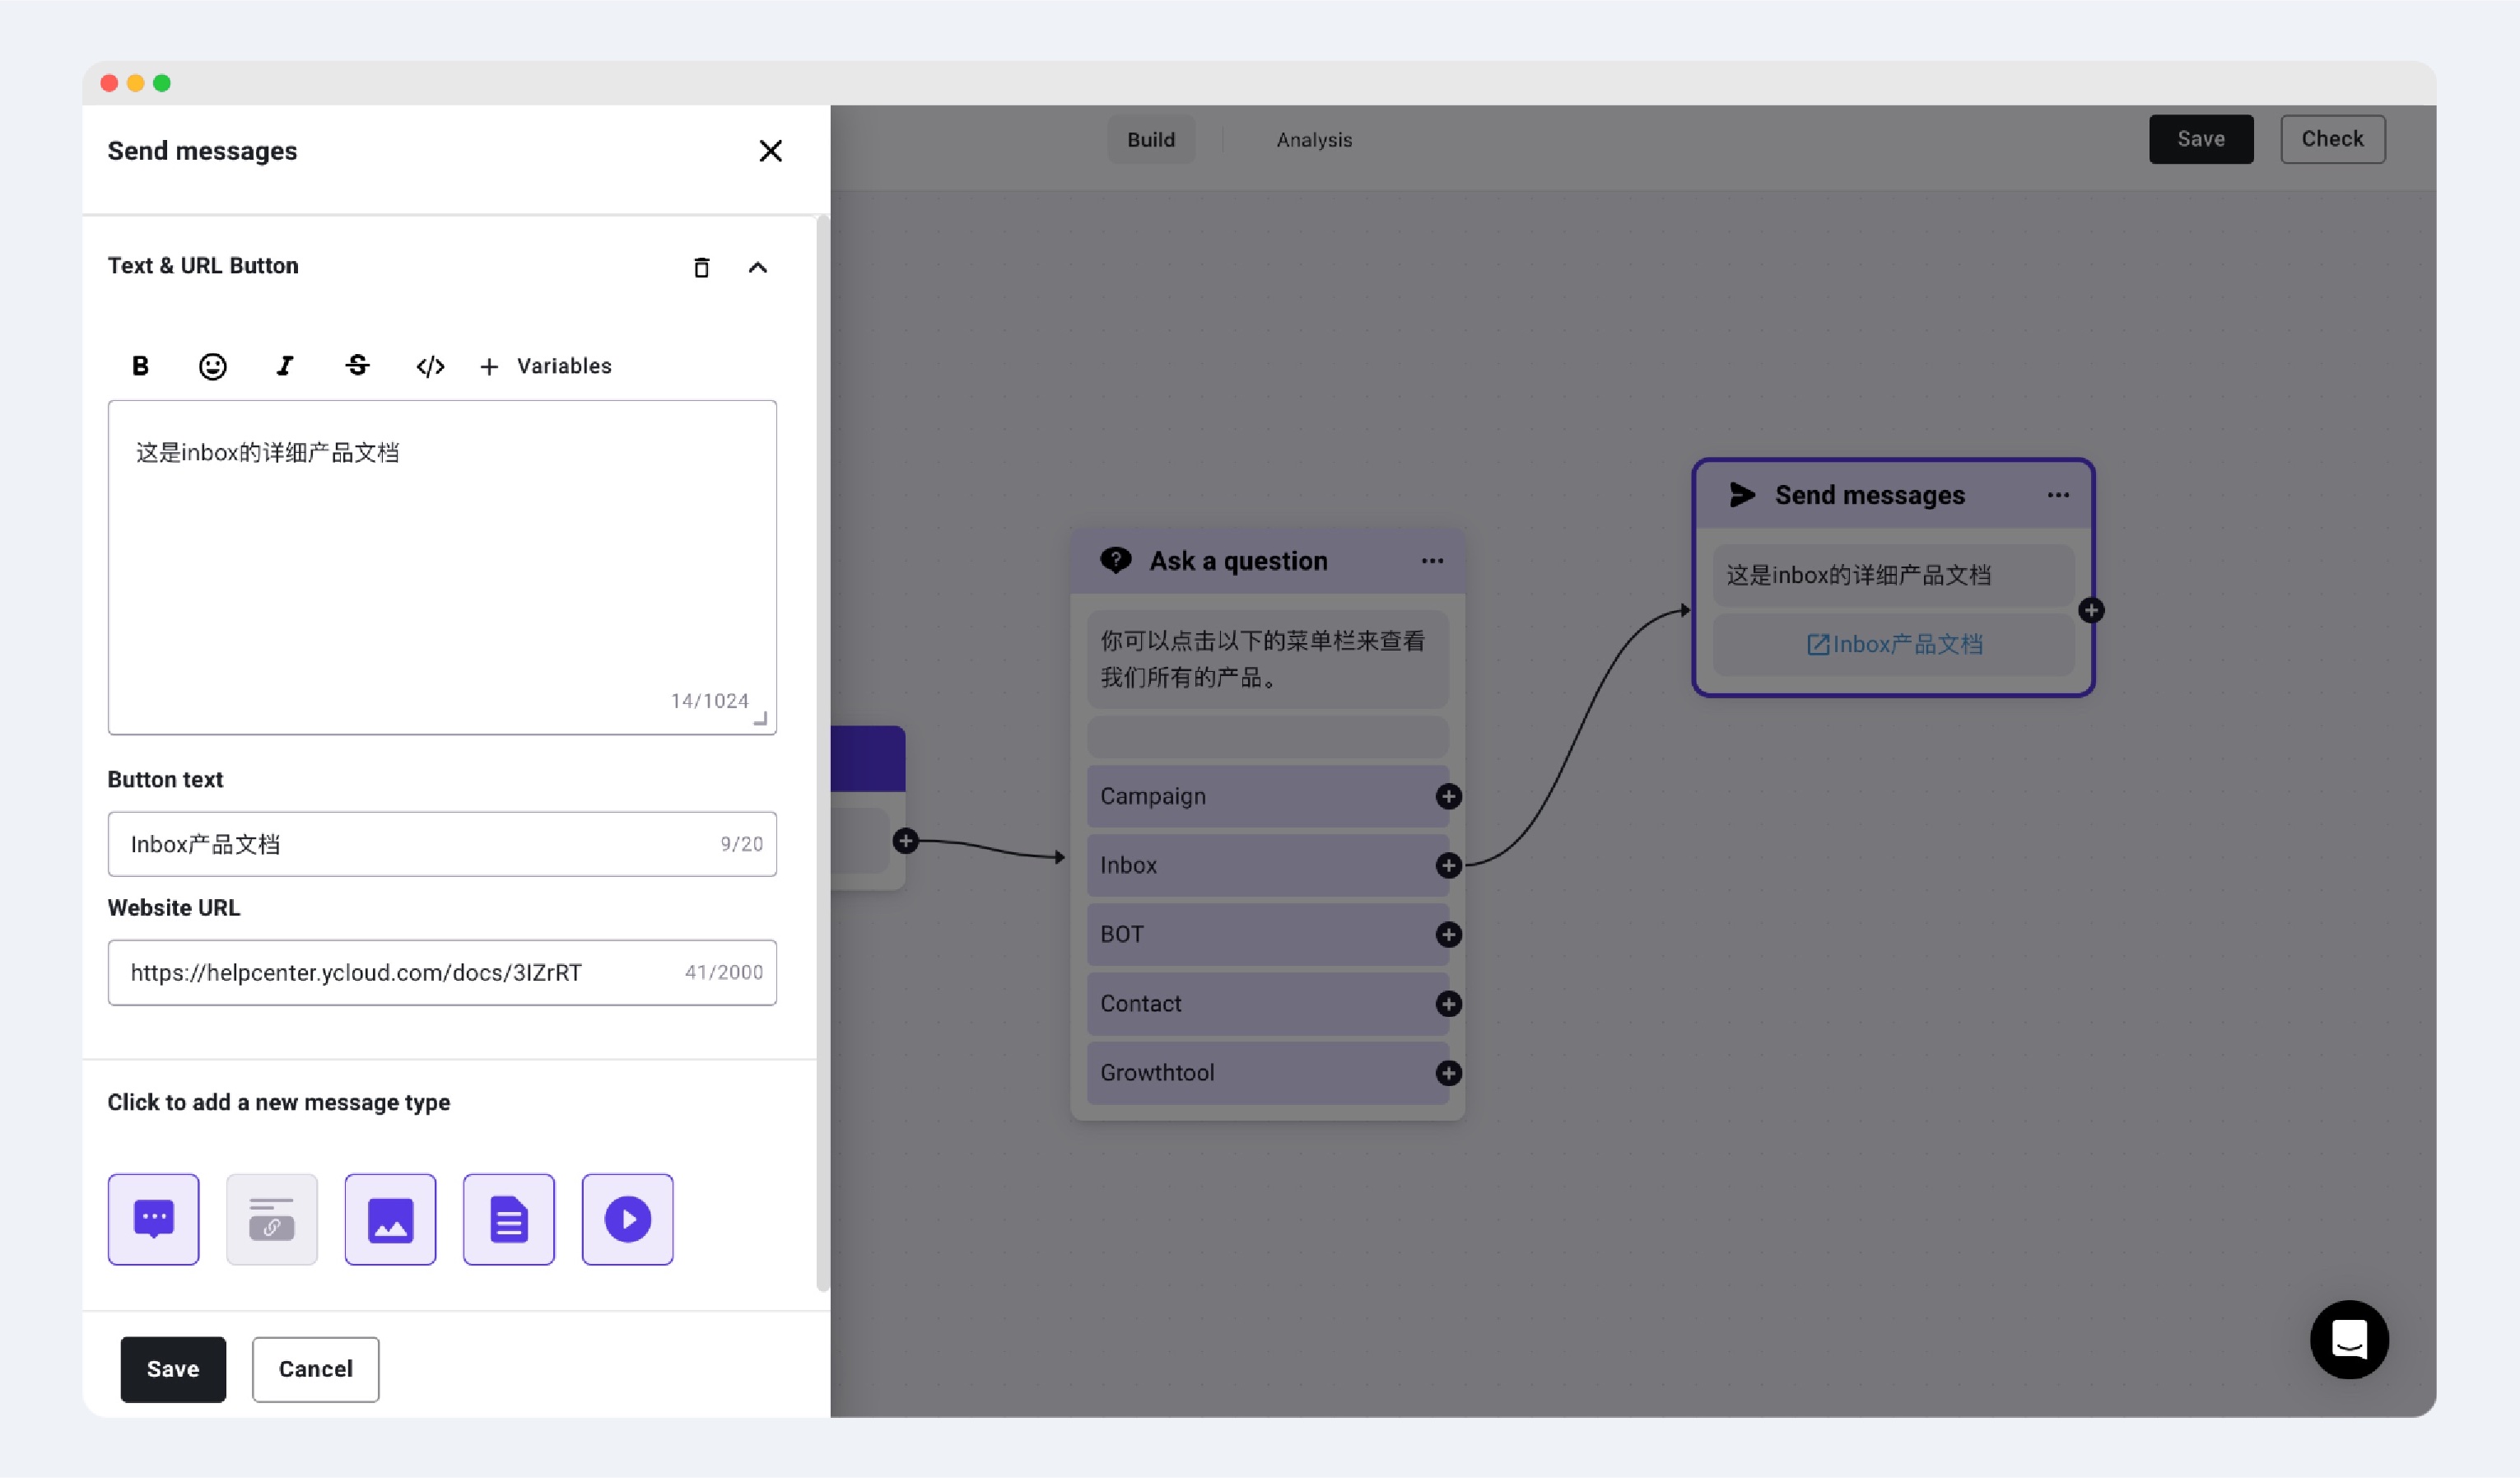This screenshot has height=1478, width=2520.
Task: Delete the Text & URL Button block
Action: pos(701,267)
